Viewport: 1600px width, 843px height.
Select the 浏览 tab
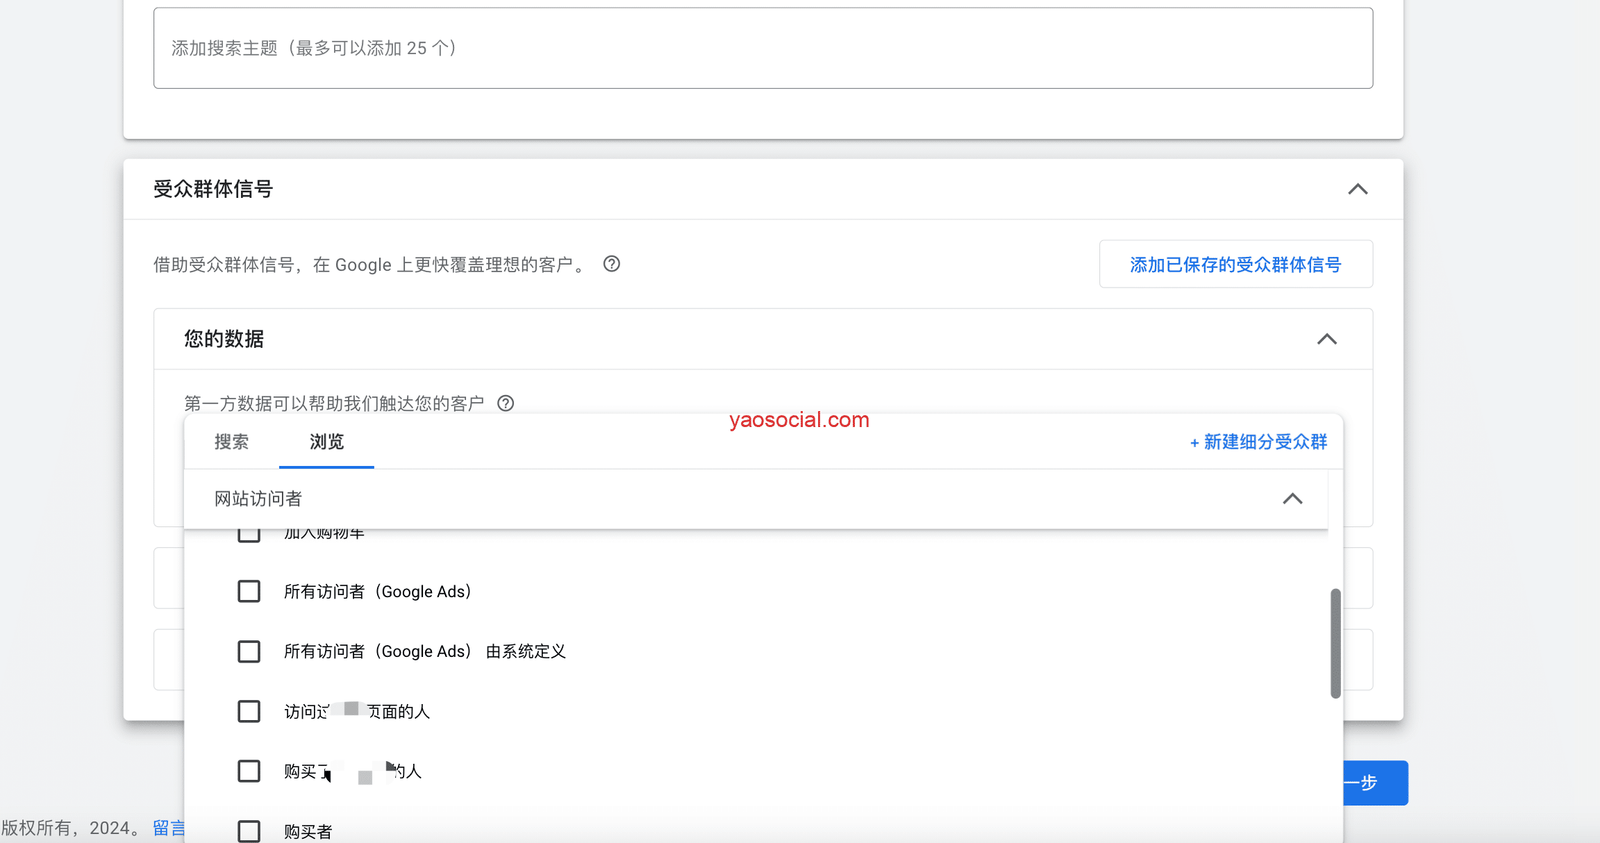(x=326, y=442)
